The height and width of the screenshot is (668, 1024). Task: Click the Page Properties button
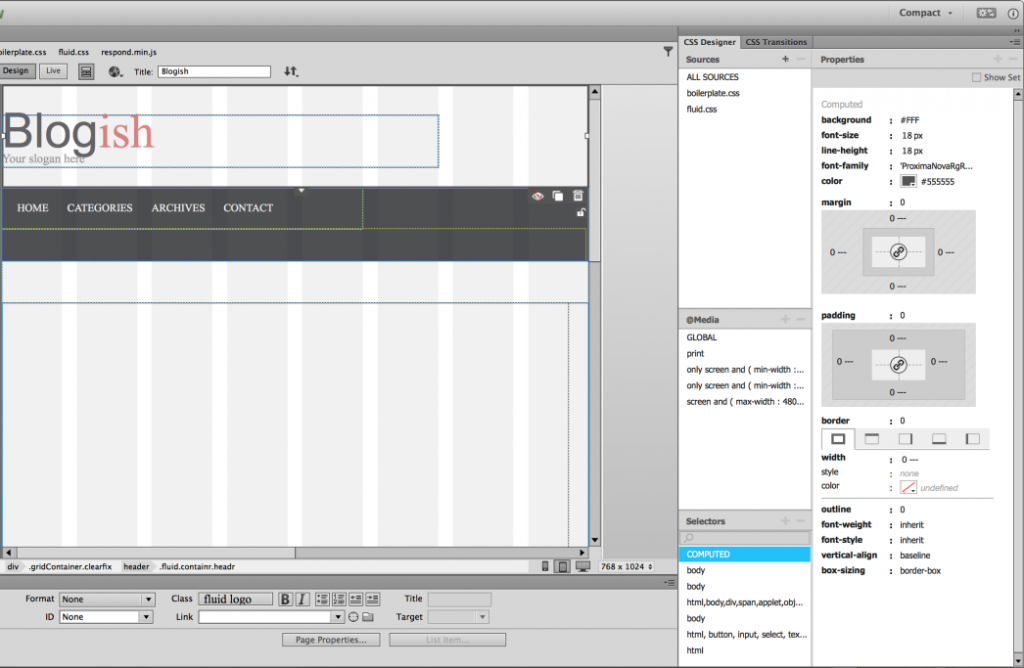tap(331, 639)
